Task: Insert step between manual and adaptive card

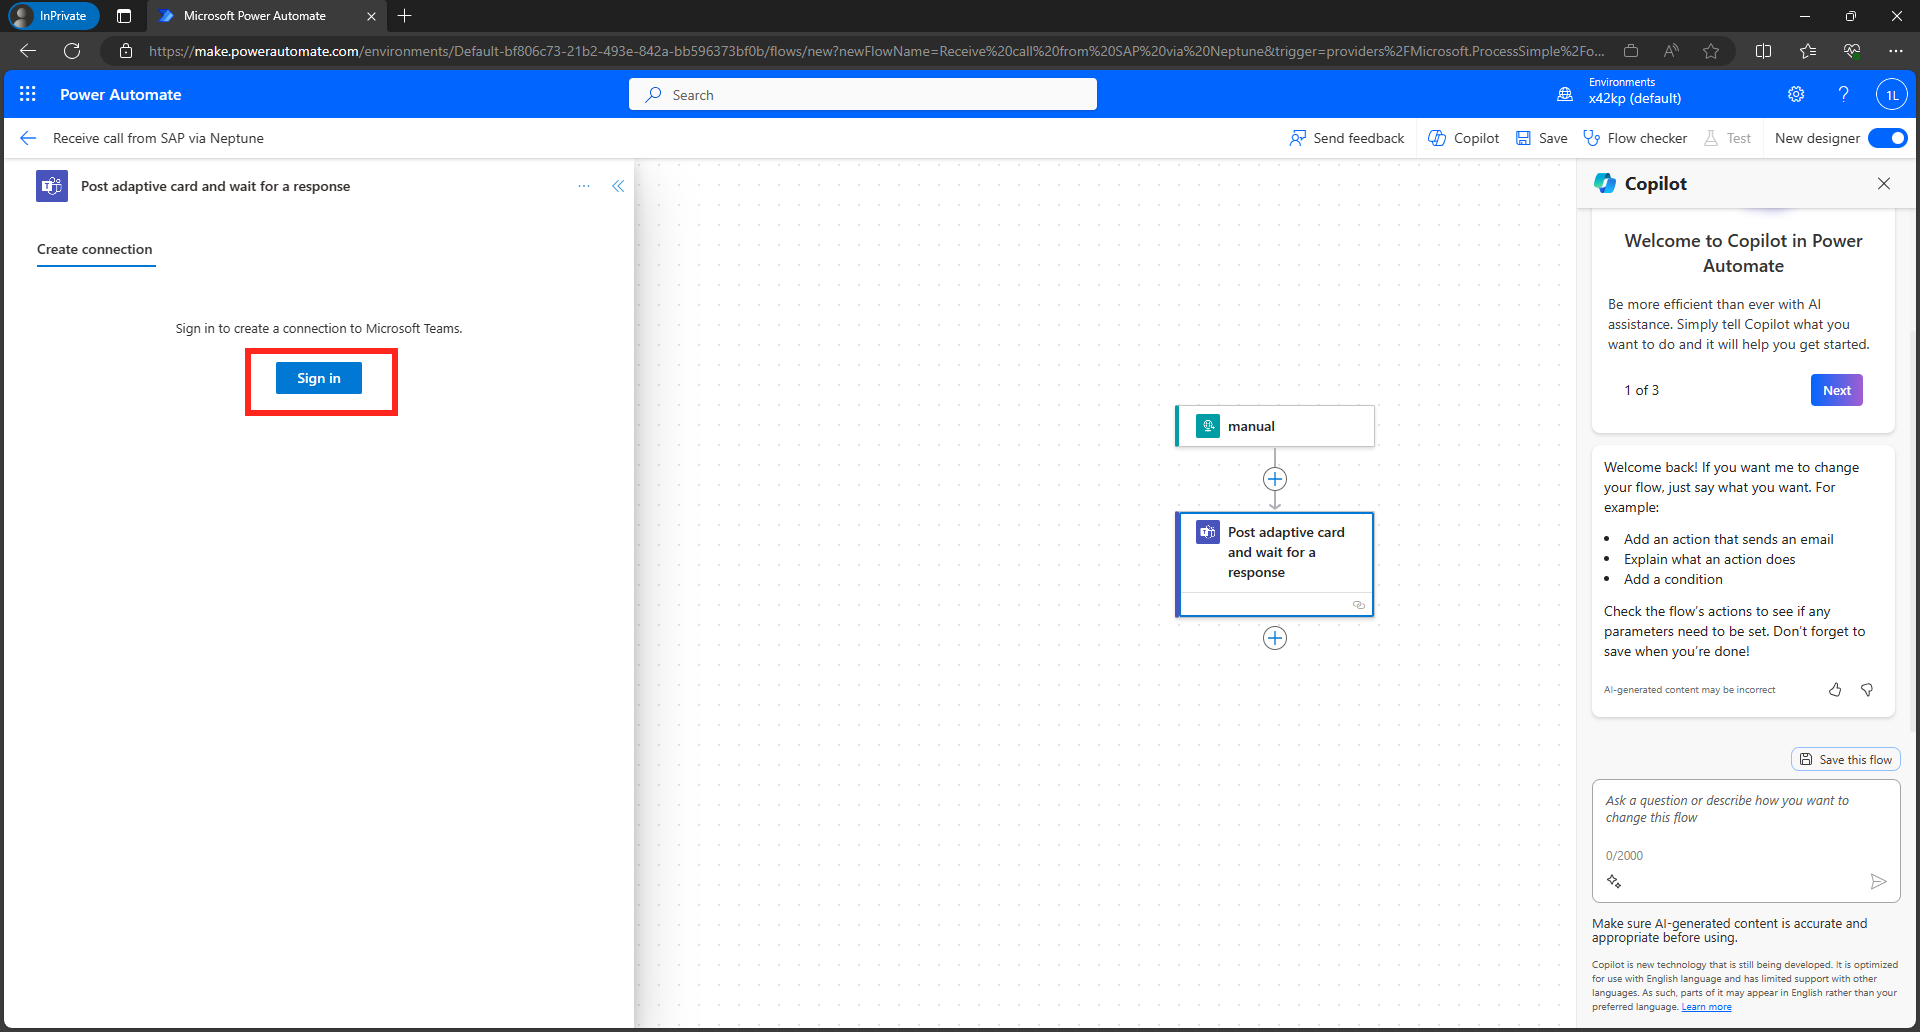Action: 1275,479
